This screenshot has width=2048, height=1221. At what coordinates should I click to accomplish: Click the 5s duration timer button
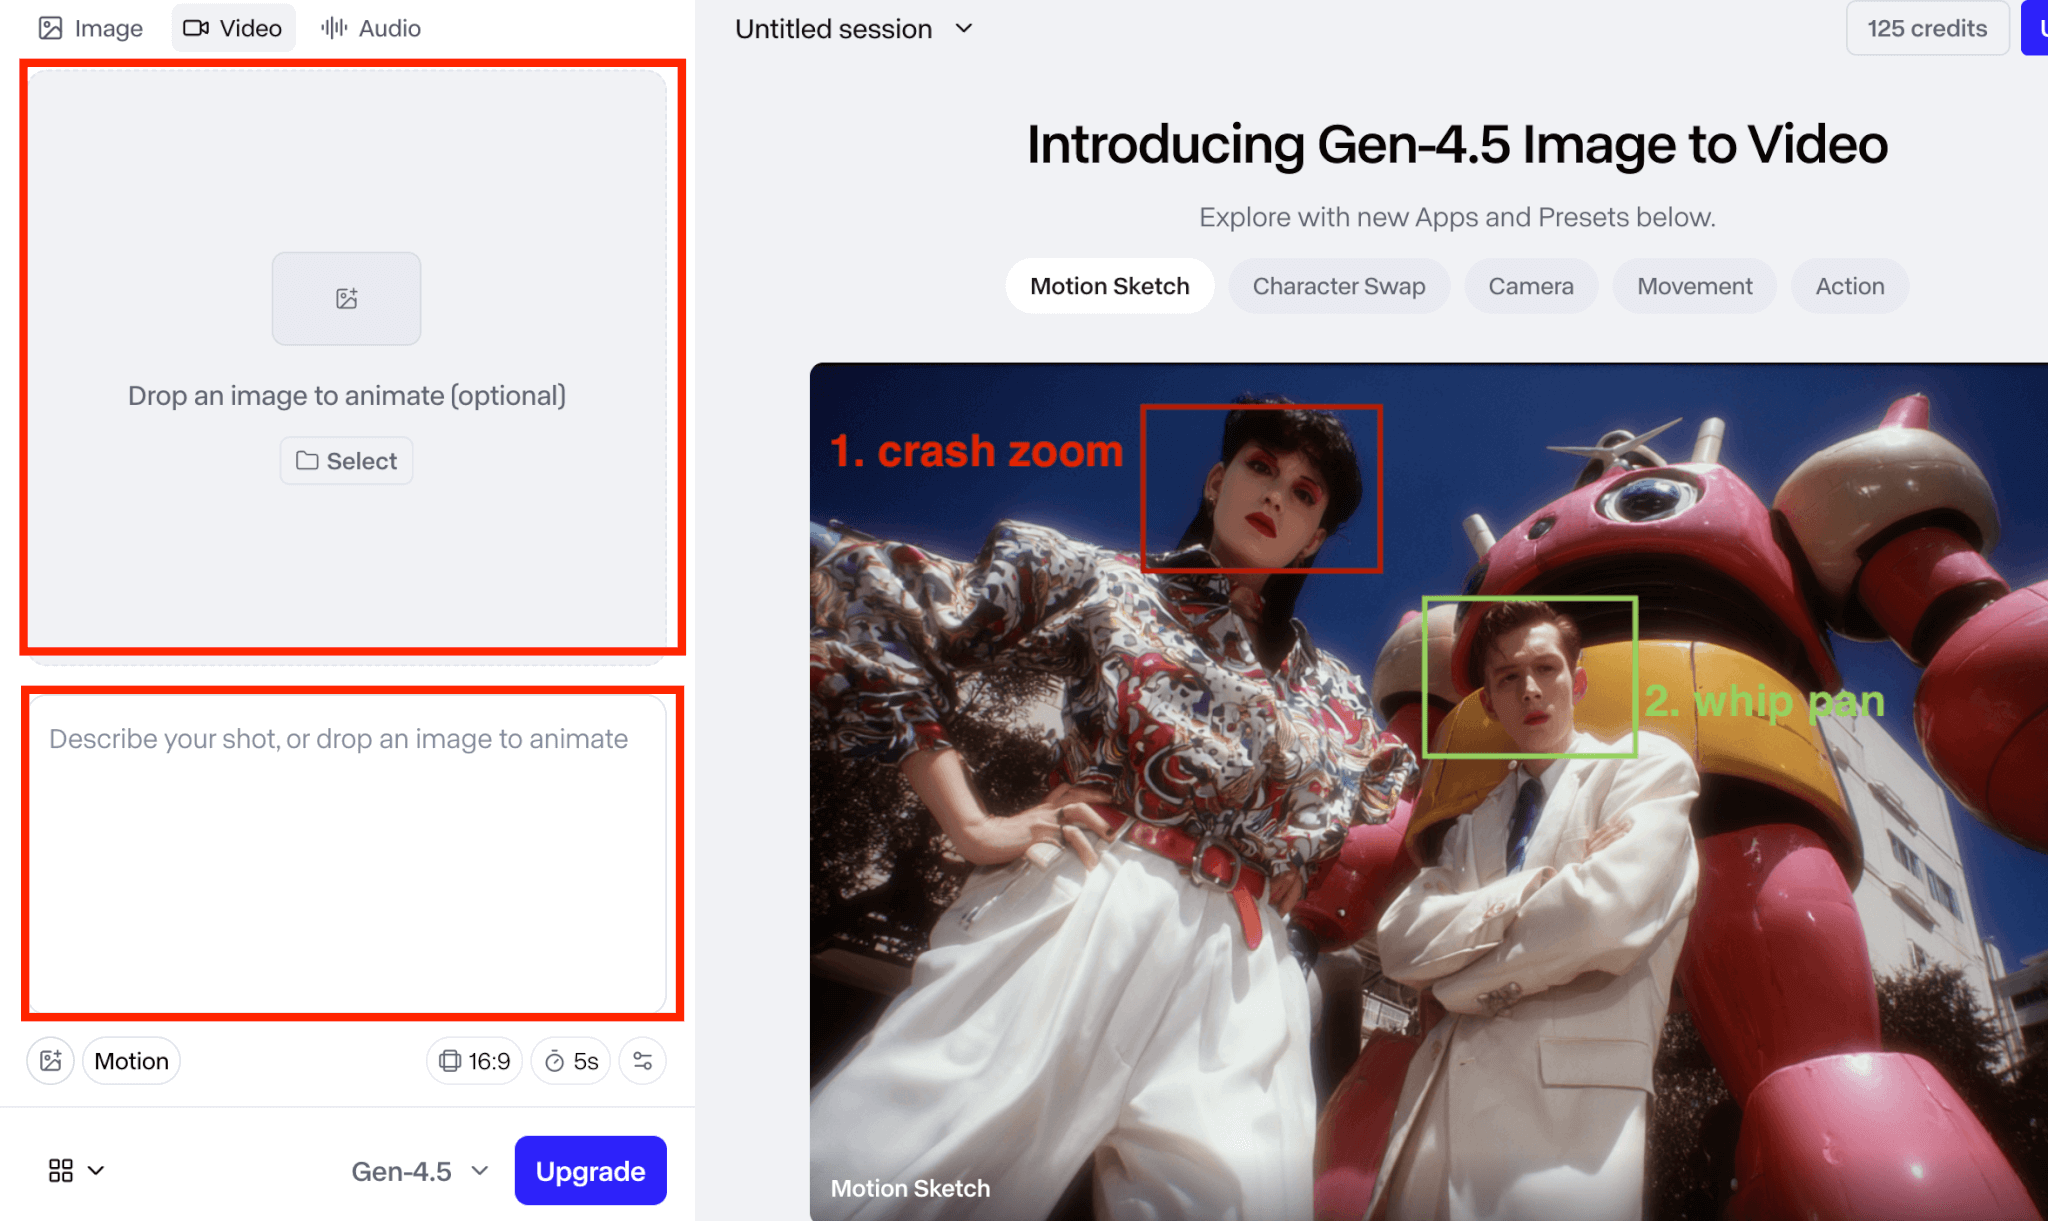tap(571, 1061)
